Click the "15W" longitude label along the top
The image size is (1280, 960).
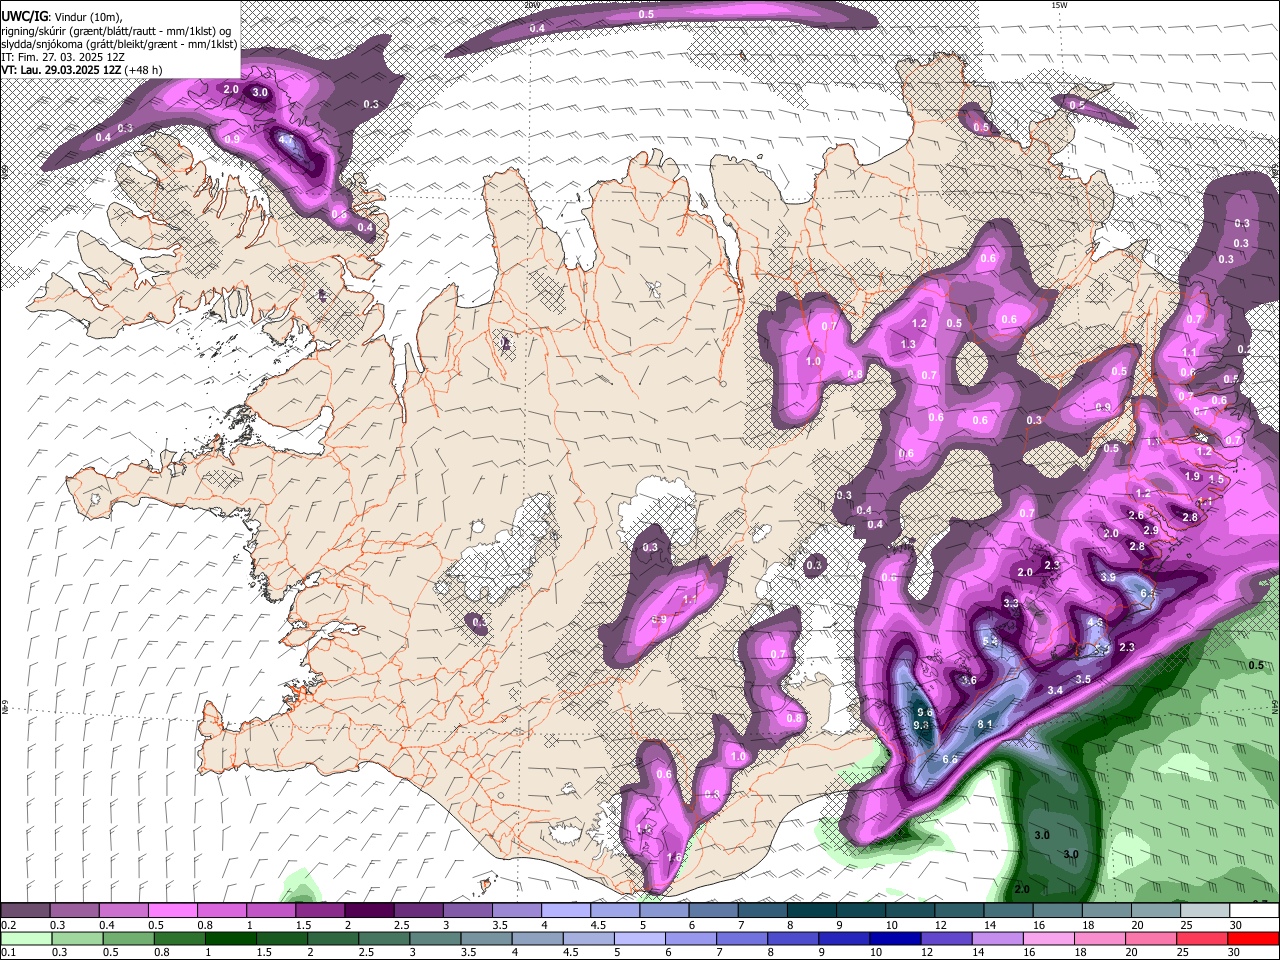[1059, 5]
